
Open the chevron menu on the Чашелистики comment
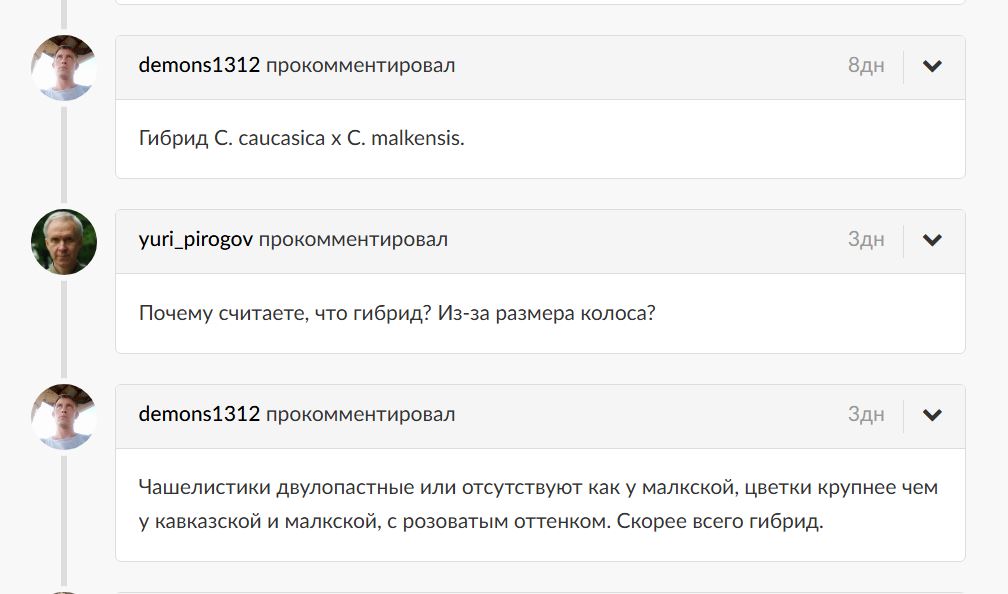pos(932,415)
